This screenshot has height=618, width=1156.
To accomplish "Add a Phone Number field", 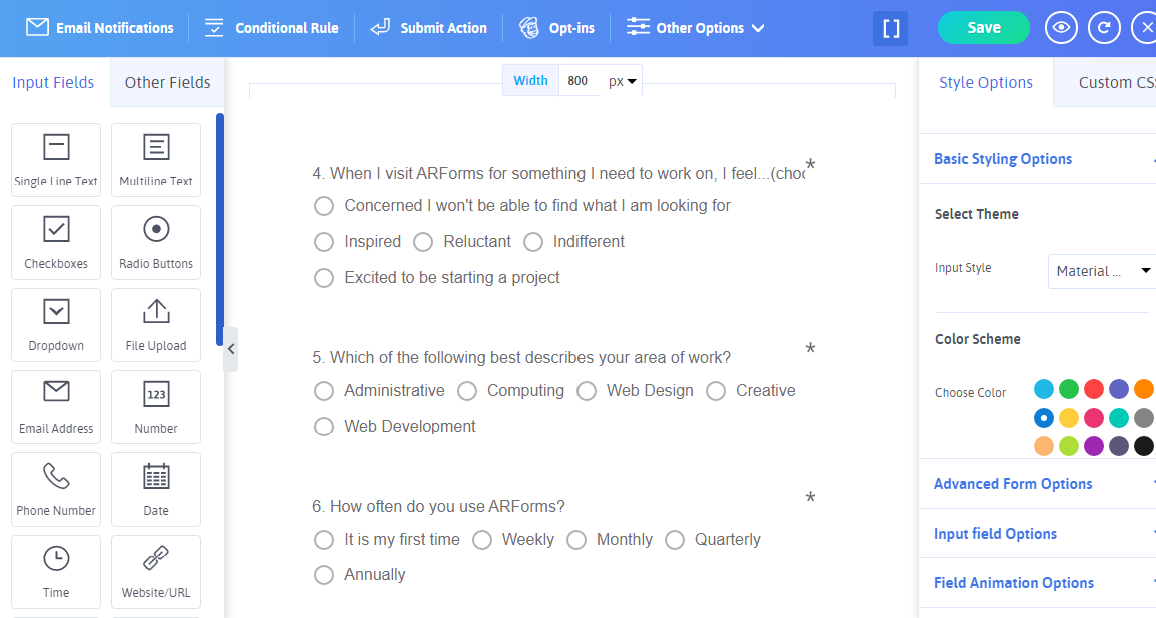I will point(56,488).
